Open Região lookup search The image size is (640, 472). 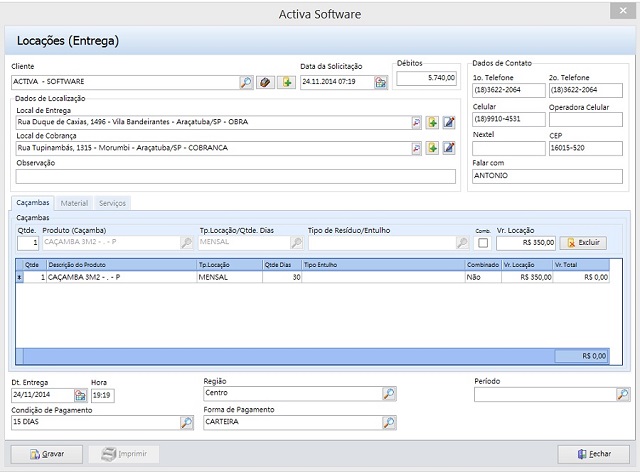(x=389, y=395)
